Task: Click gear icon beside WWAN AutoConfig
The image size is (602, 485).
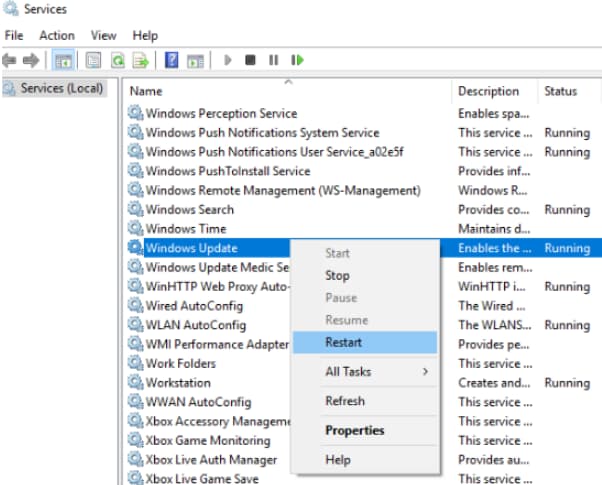Action: (135, 401)
